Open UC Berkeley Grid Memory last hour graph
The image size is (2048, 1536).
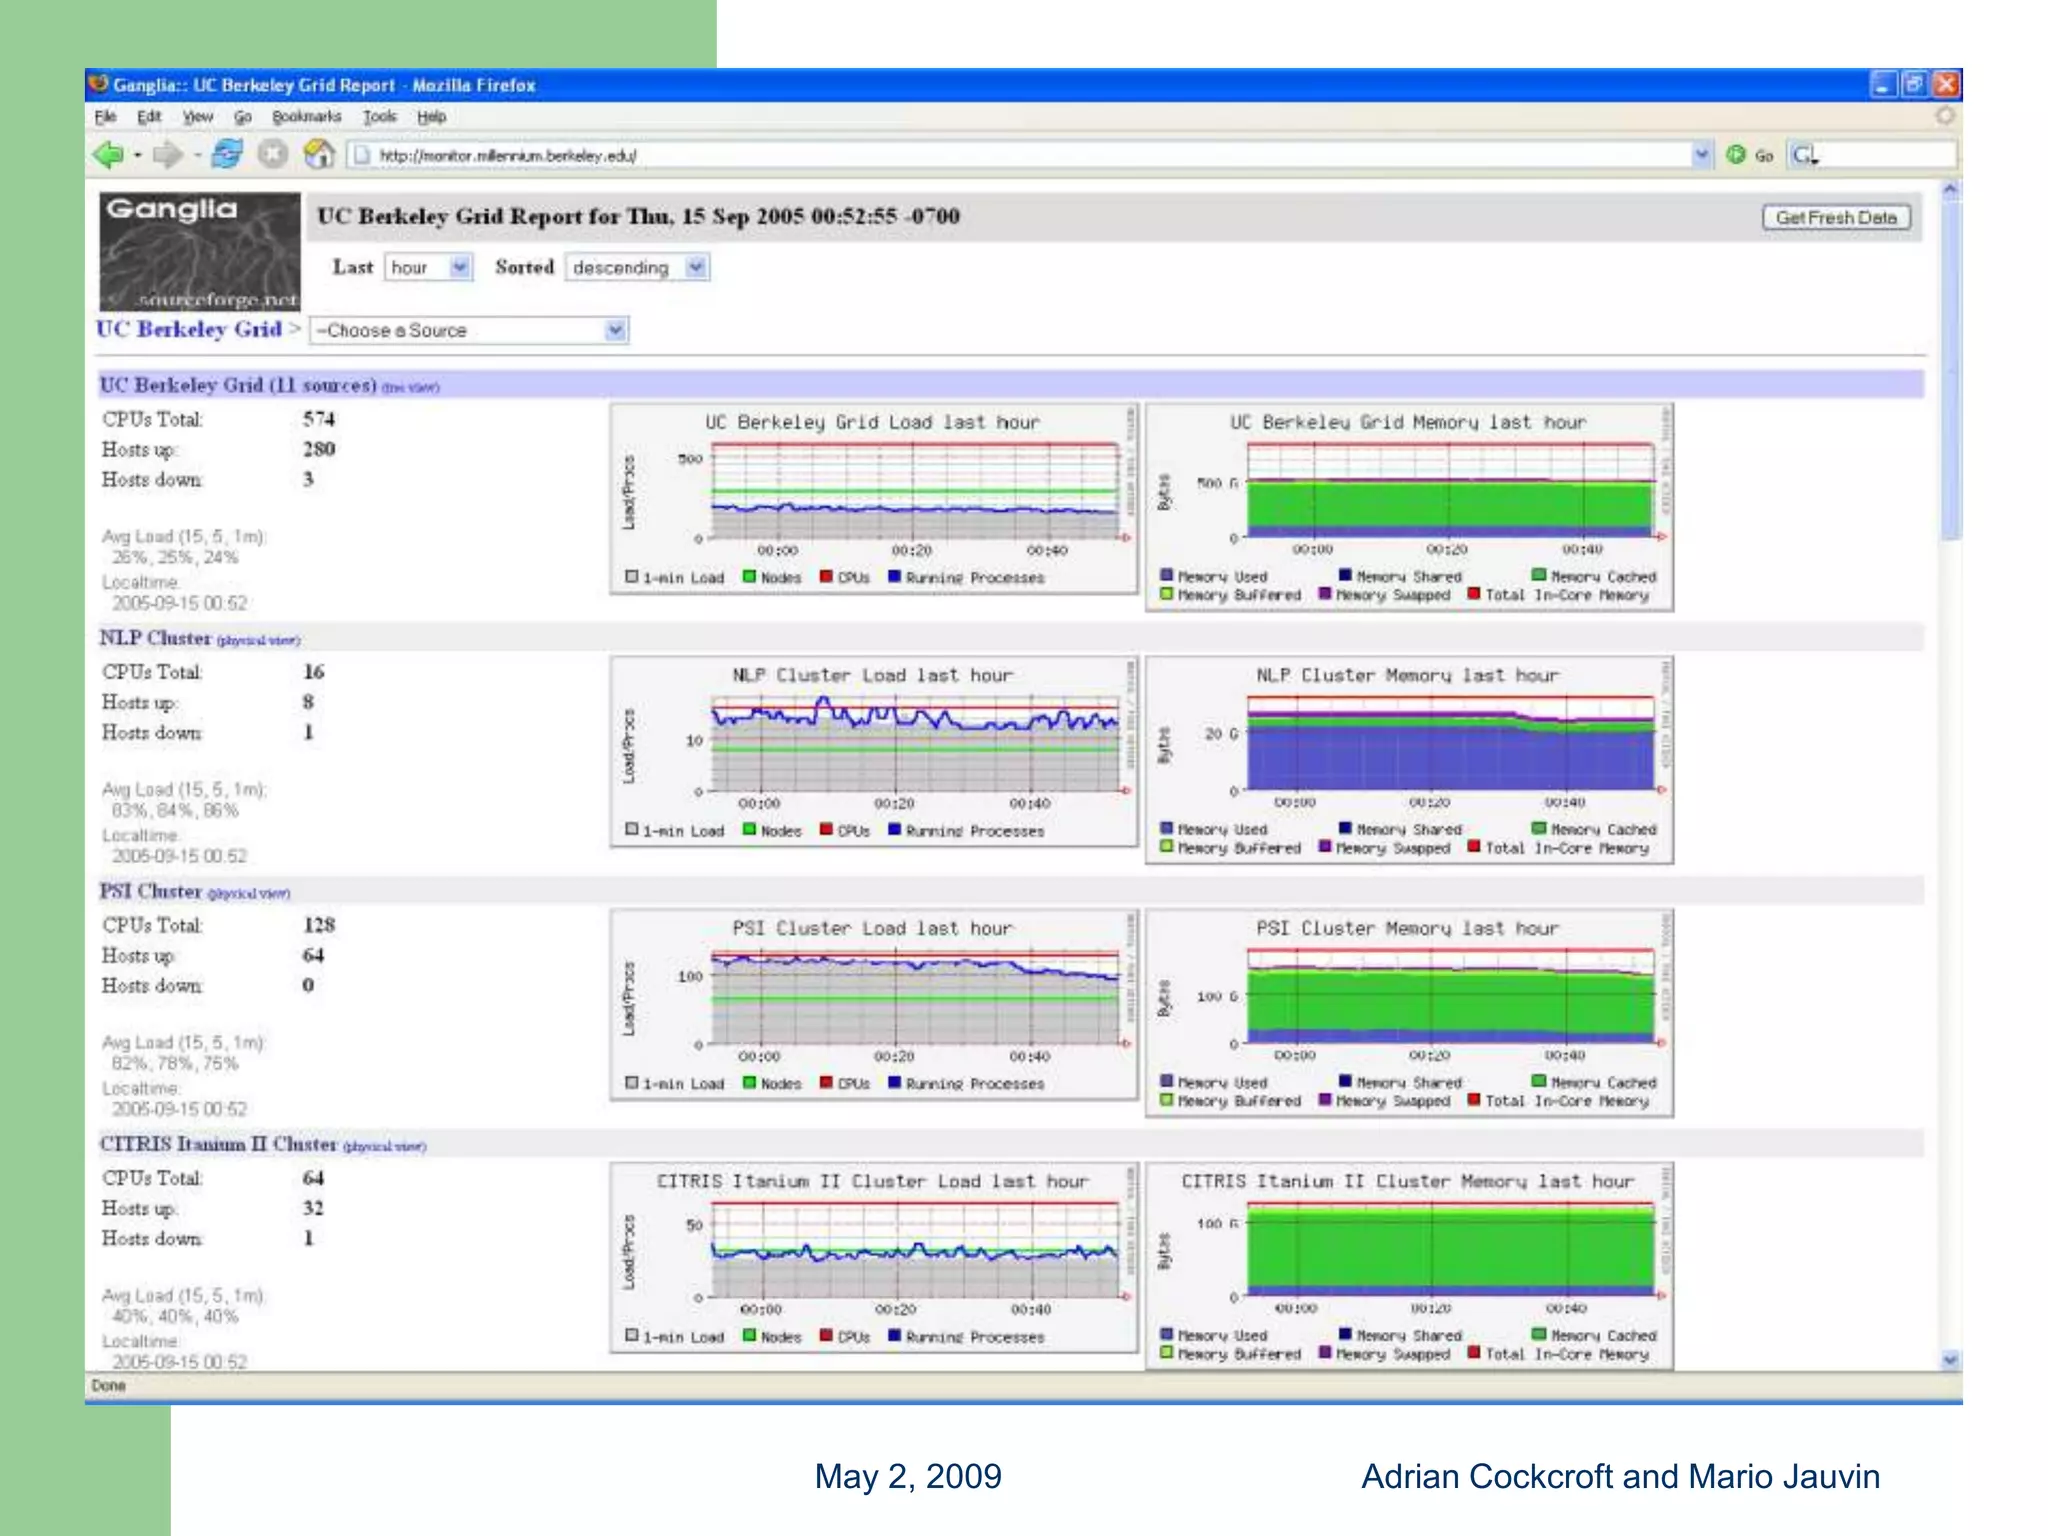pyautogui.click(x=1409, y=507)
